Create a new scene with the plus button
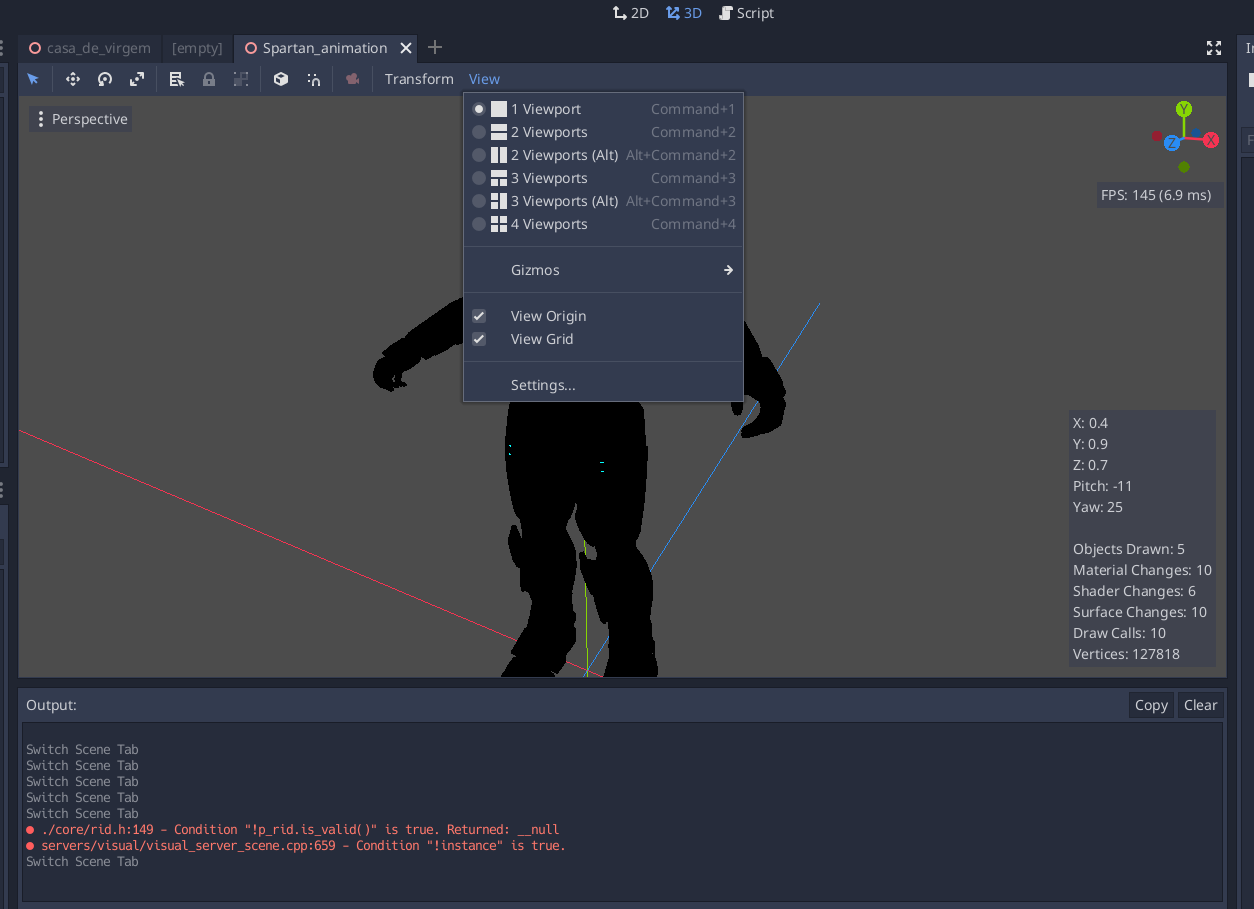This screenshot has width=1254, height=909. coord(434,47)
